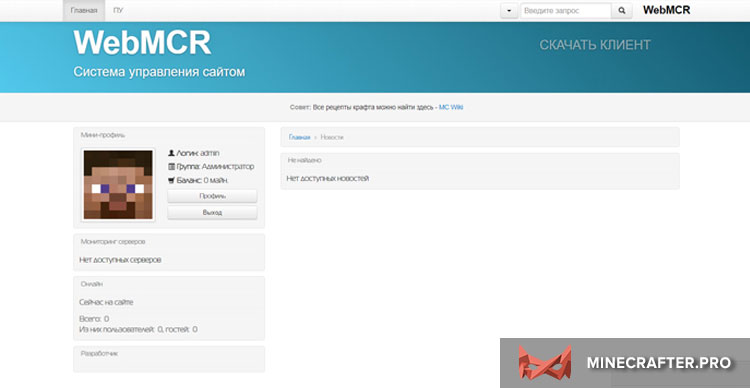
Task: Click the user icon beside Логин
Action: (171, 153)
